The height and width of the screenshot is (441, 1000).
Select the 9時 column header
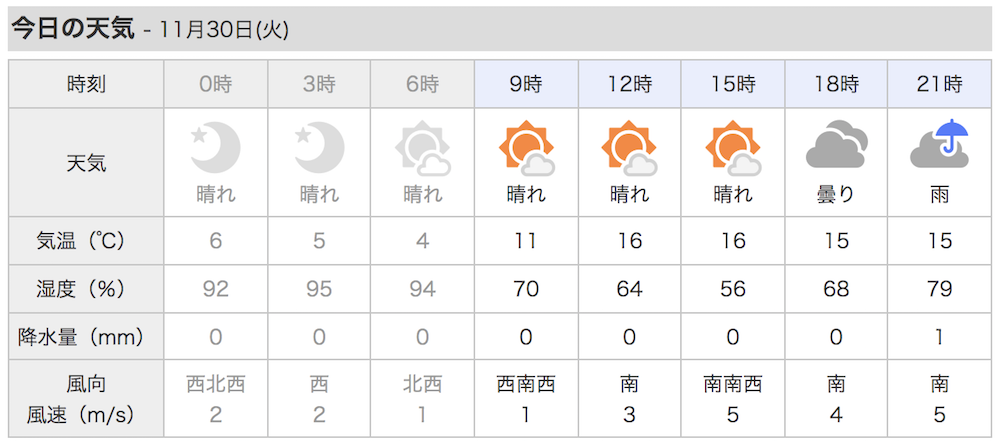coord(526,84)
